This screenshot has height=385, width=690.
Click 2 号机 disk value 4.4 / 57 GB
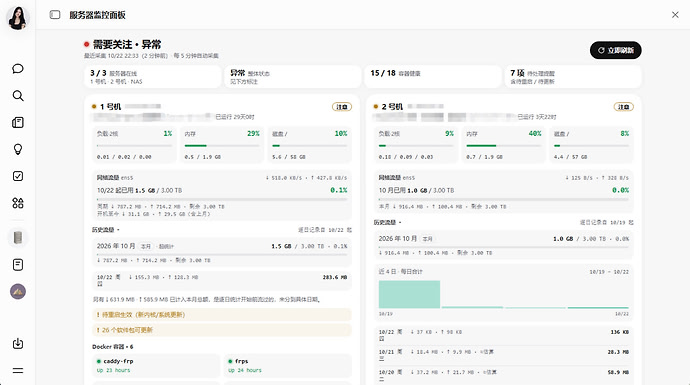coord(570,157)
